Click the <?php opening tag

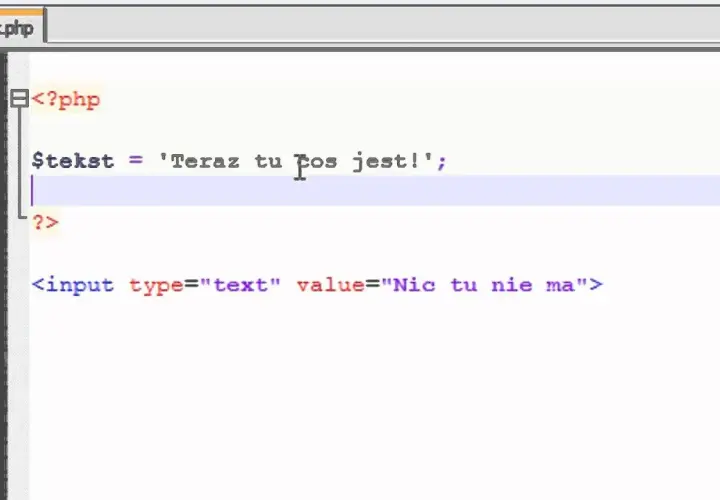[66, 100]
